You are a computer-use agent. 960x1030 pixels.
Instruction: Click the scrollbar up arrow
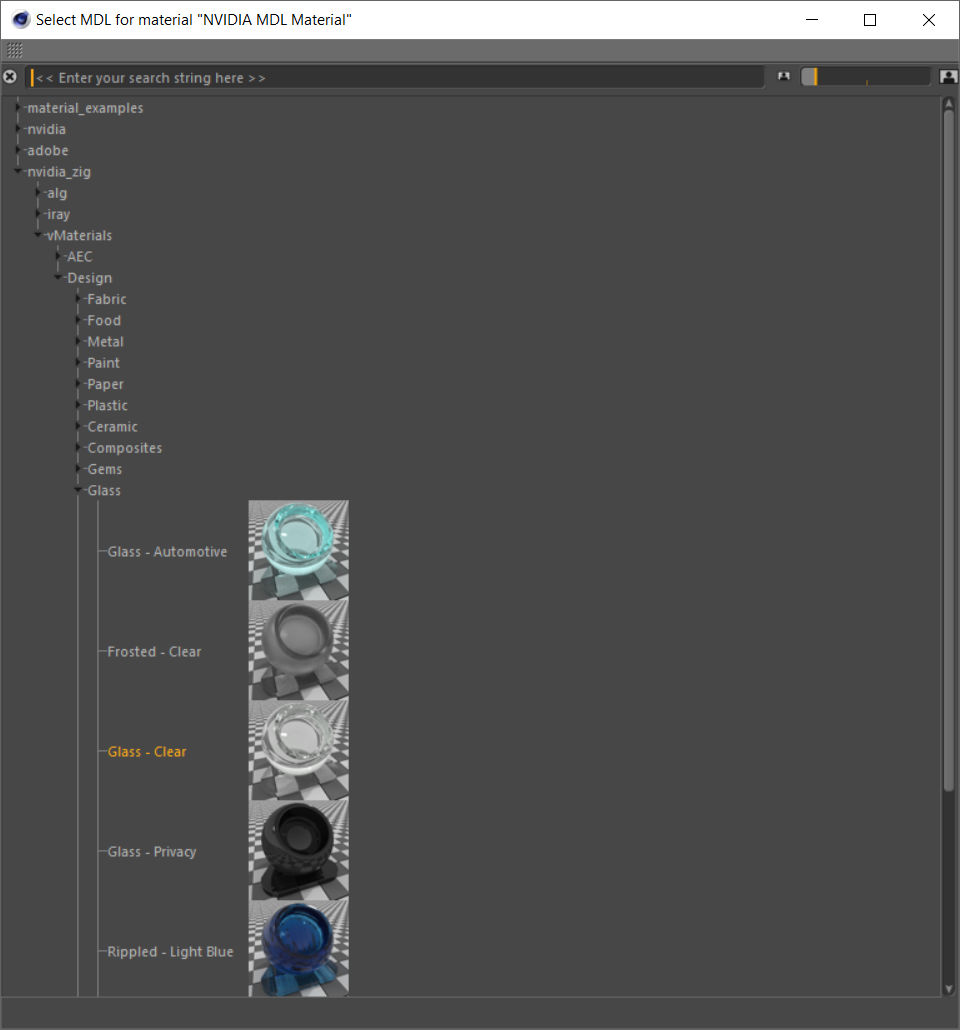[948, 103]
